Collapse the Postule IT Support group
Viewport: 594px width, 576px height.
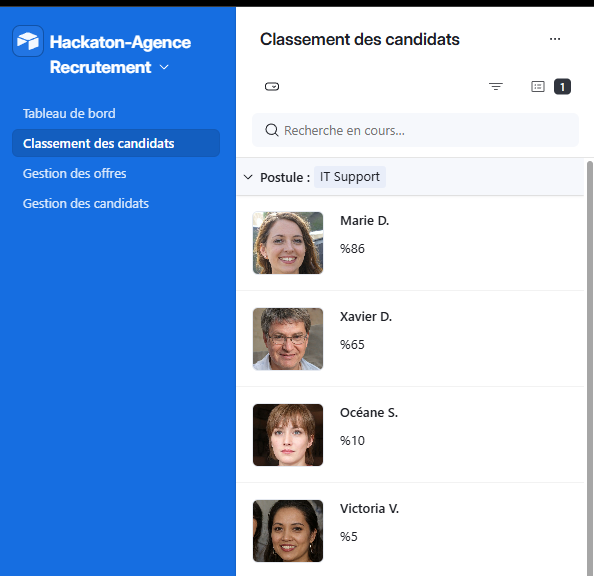click(248, 177)
